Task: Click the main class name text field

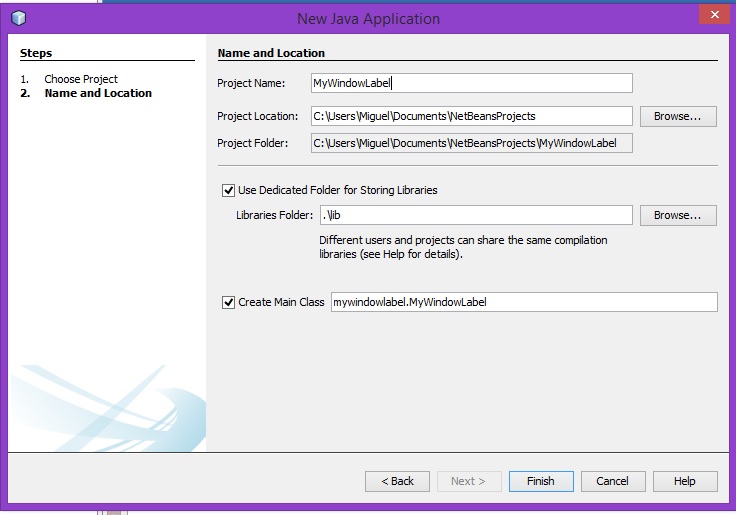Action: pos(523,301)
